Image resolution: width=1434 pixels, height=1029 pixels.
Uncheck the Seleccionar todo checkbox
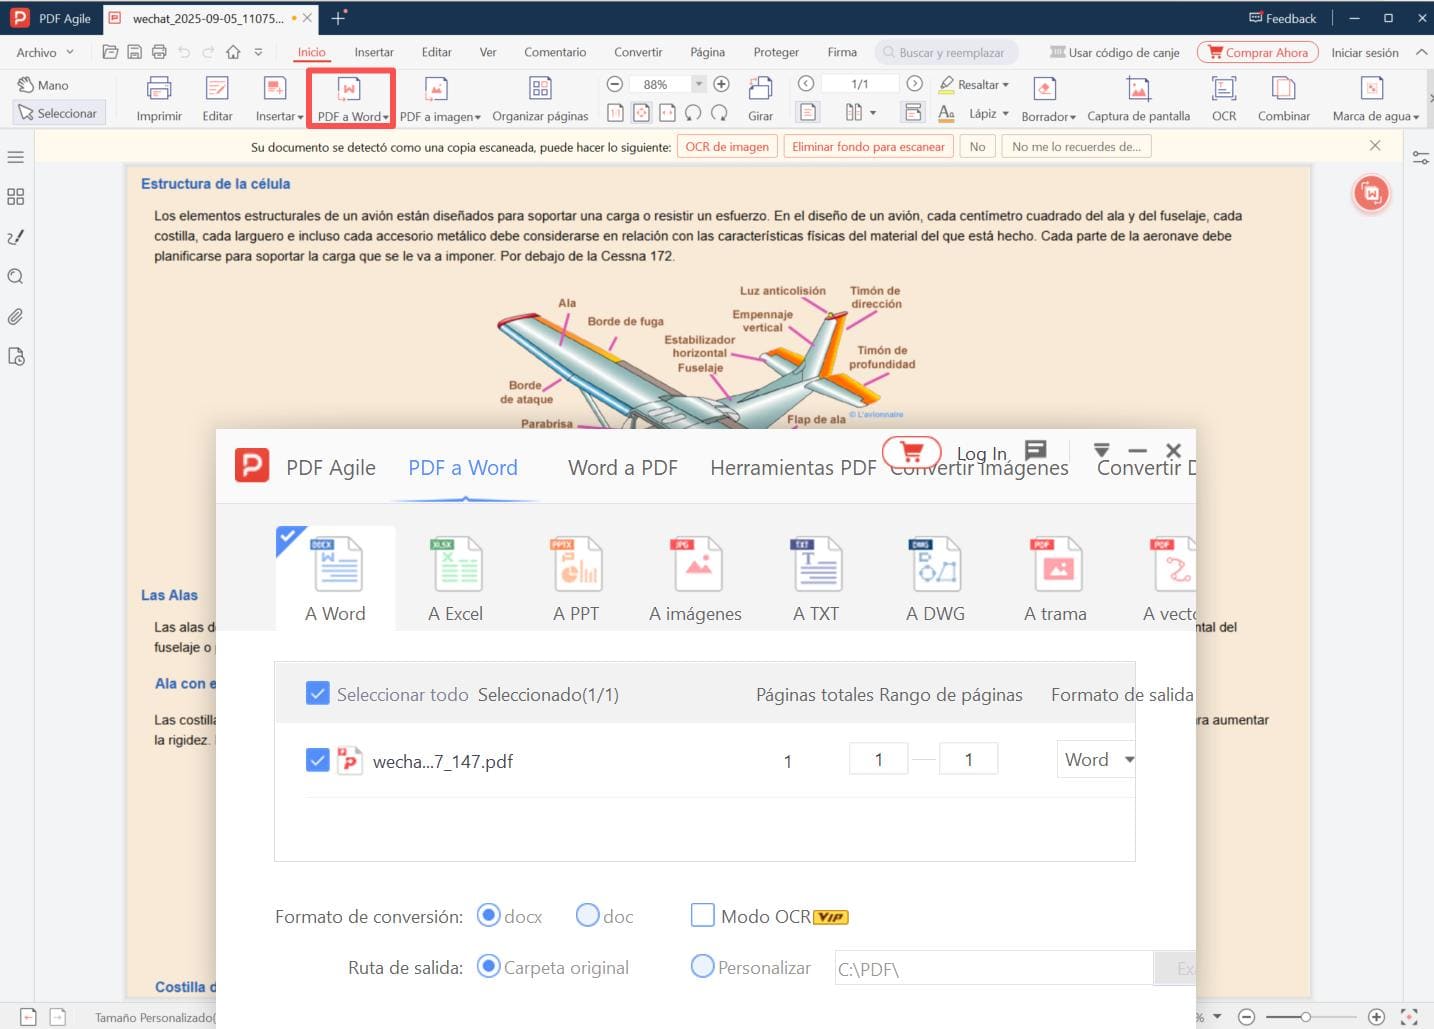coord(317,693)
